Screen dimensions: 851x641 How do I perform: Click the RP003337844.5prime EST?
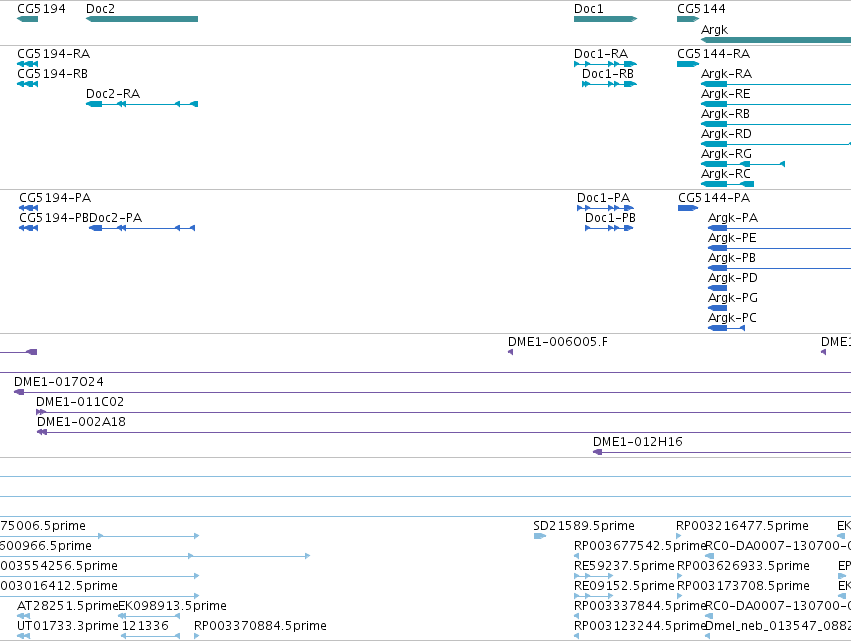point(576,616)
